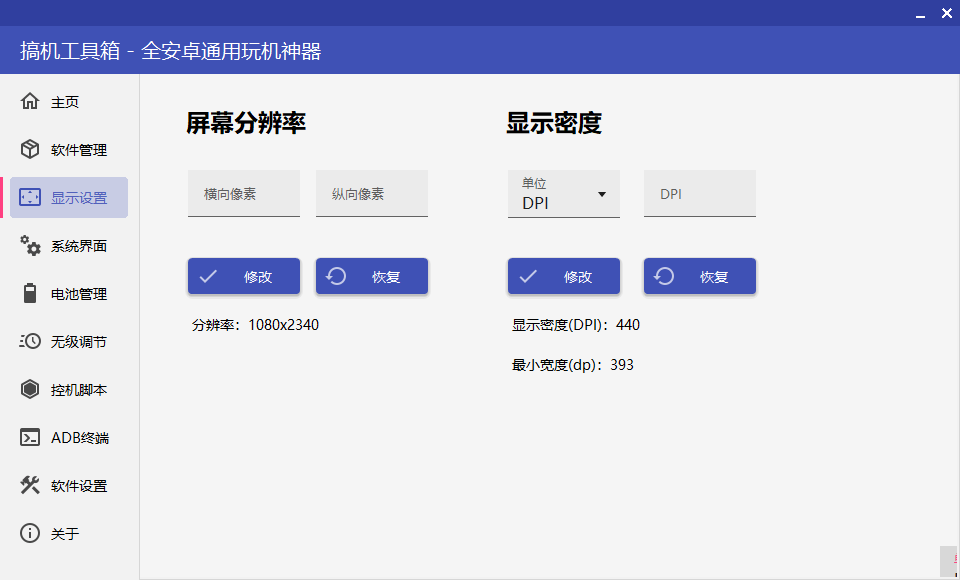Screen dimensions: 960x580
Task: Click the tools icon beside 软件设置
Action: click(29, 485)
